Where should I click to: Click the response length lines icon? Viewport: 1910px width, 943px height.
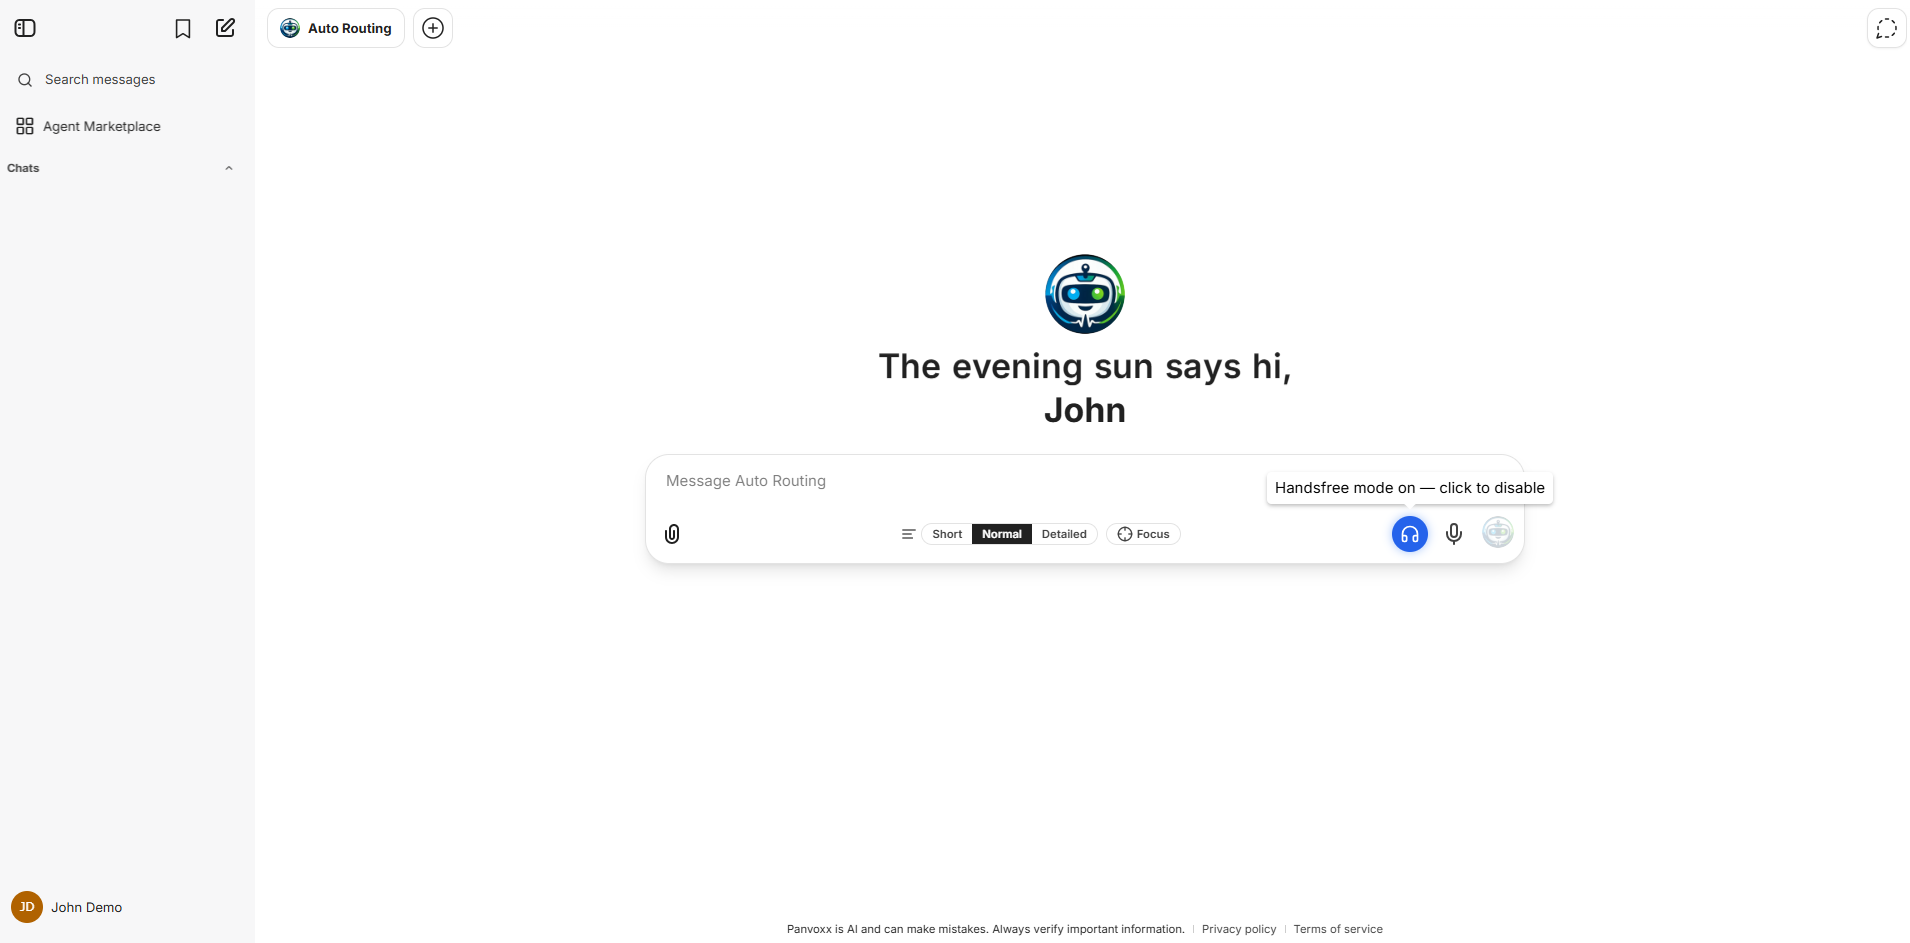pyautogui.click(x=908, y=534)
